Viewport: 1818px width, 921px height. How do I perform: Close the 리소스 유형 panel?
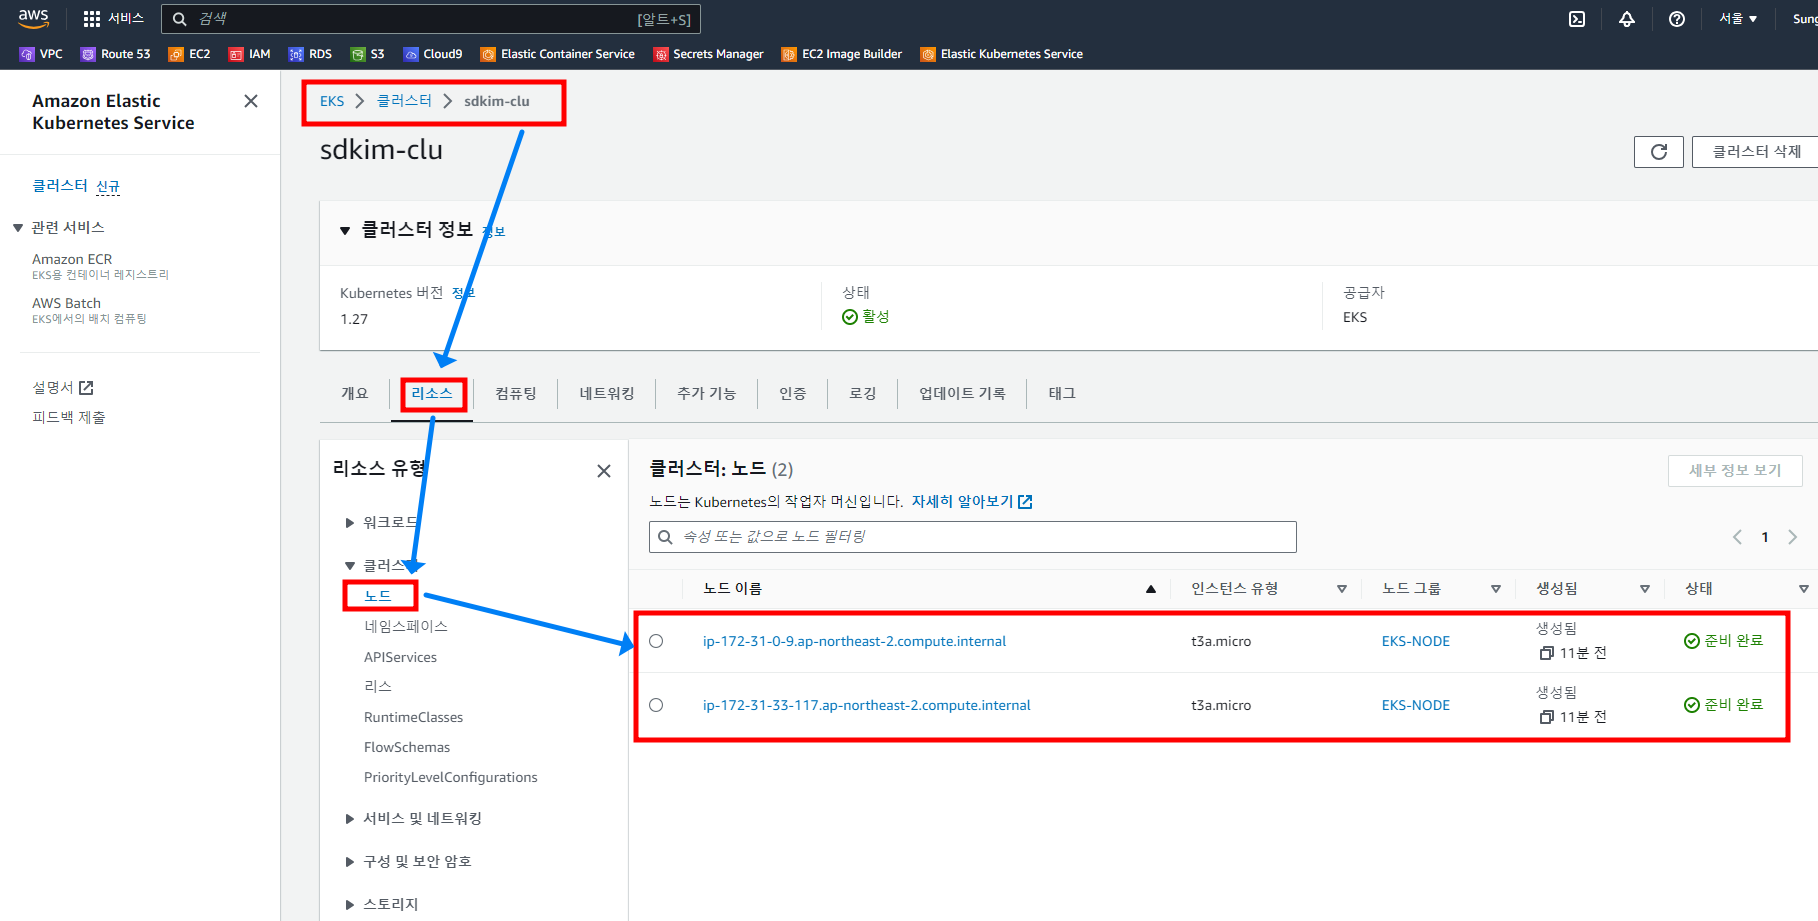(604, 471)
